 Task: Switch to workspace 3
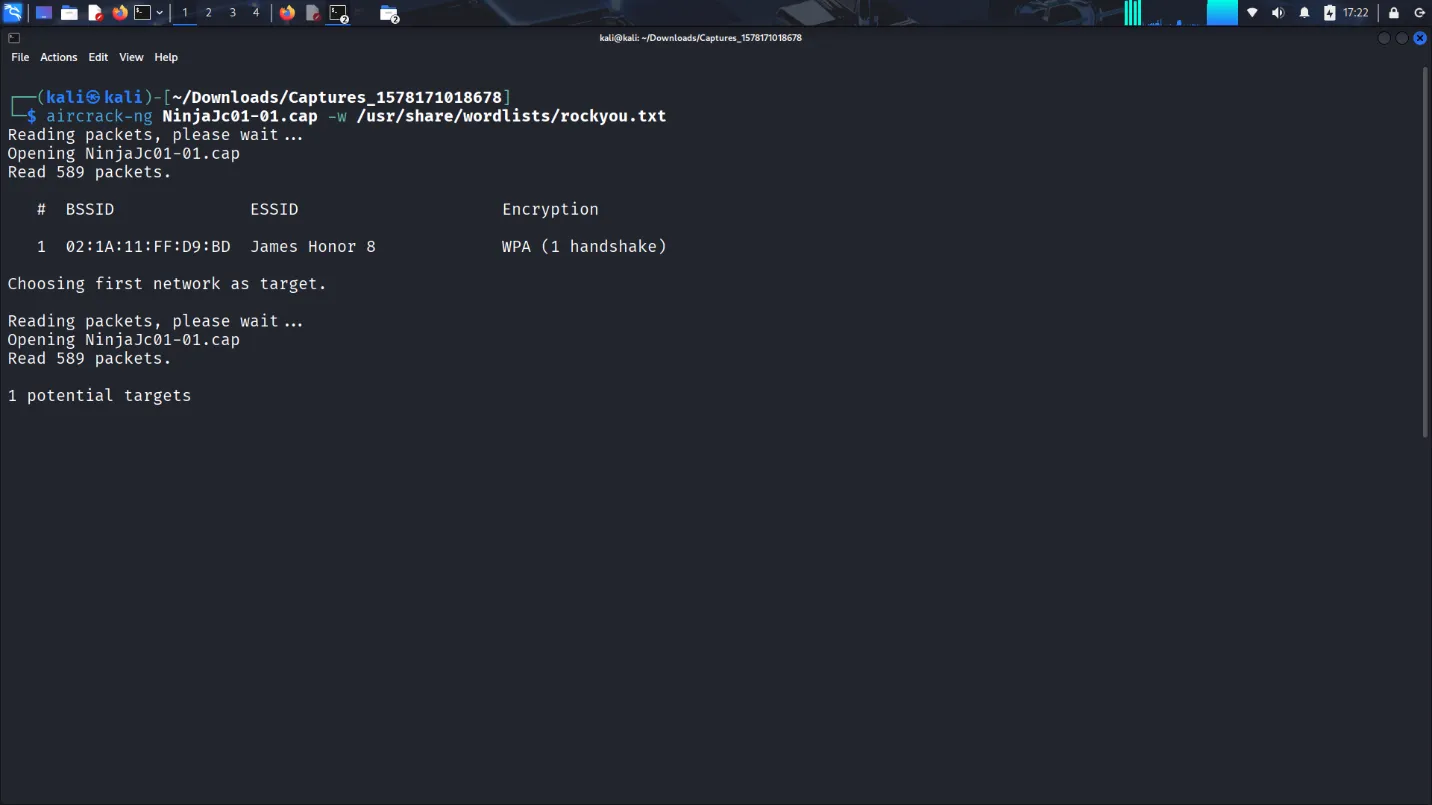pos(232,13)
